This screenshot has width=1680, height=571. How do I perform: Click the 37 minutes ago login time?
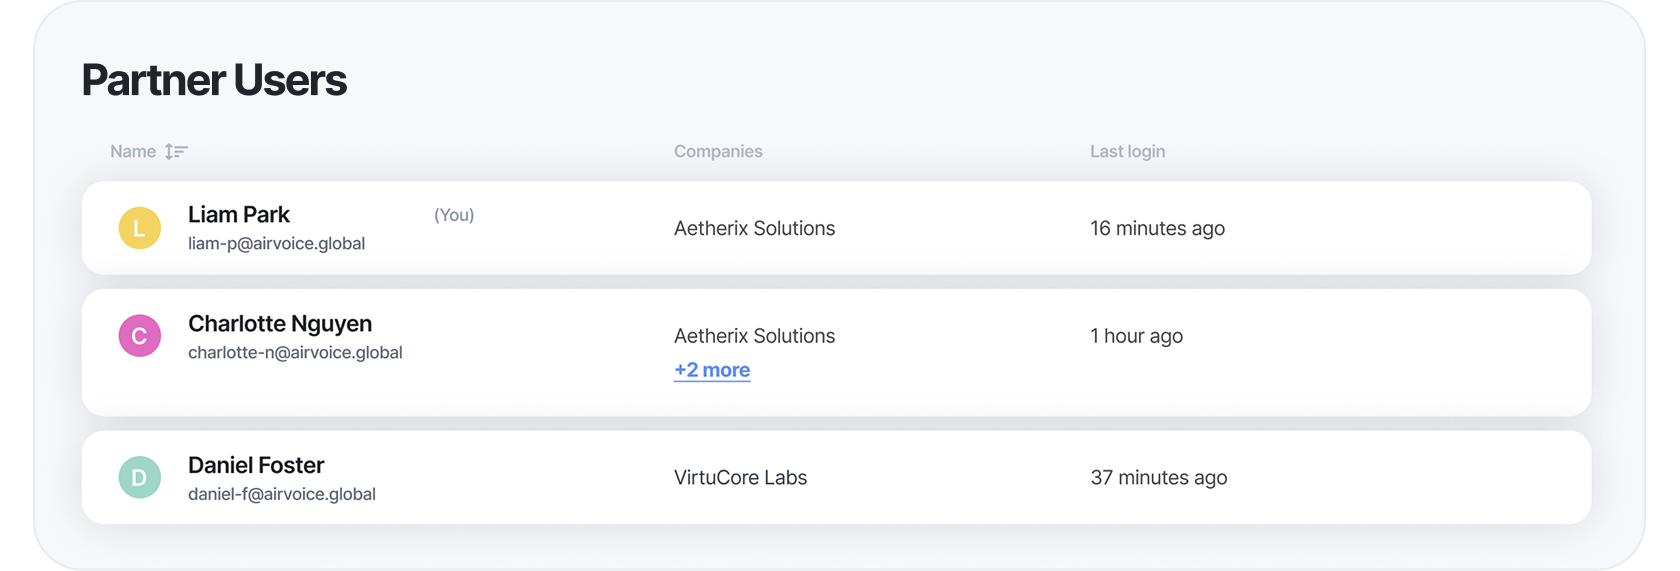pos(1158,478)
